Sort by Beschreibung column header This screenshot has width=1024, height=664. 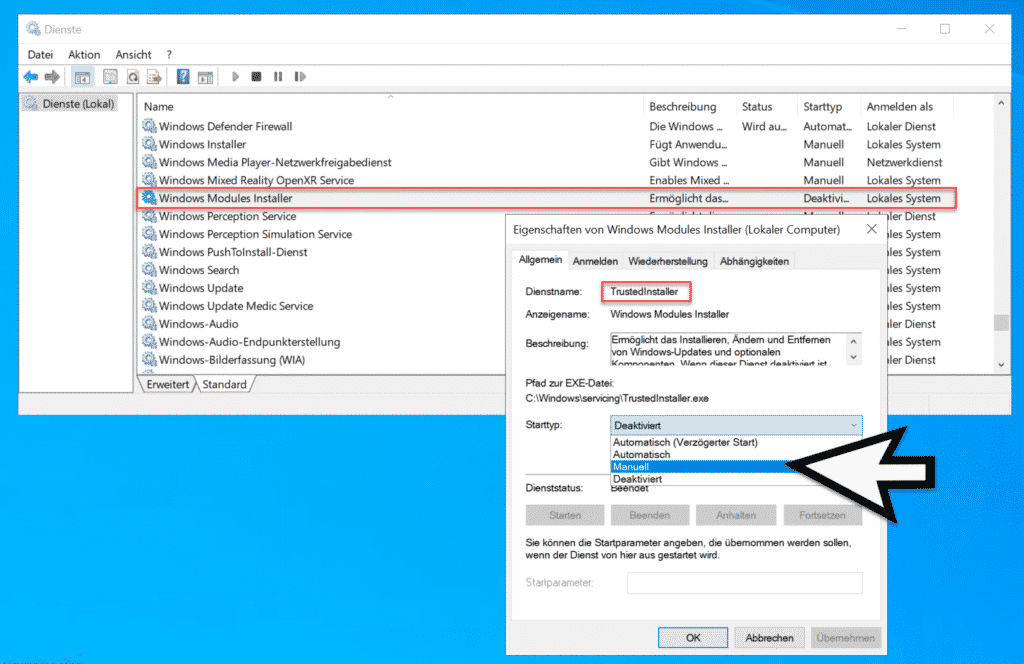[689, 106]
